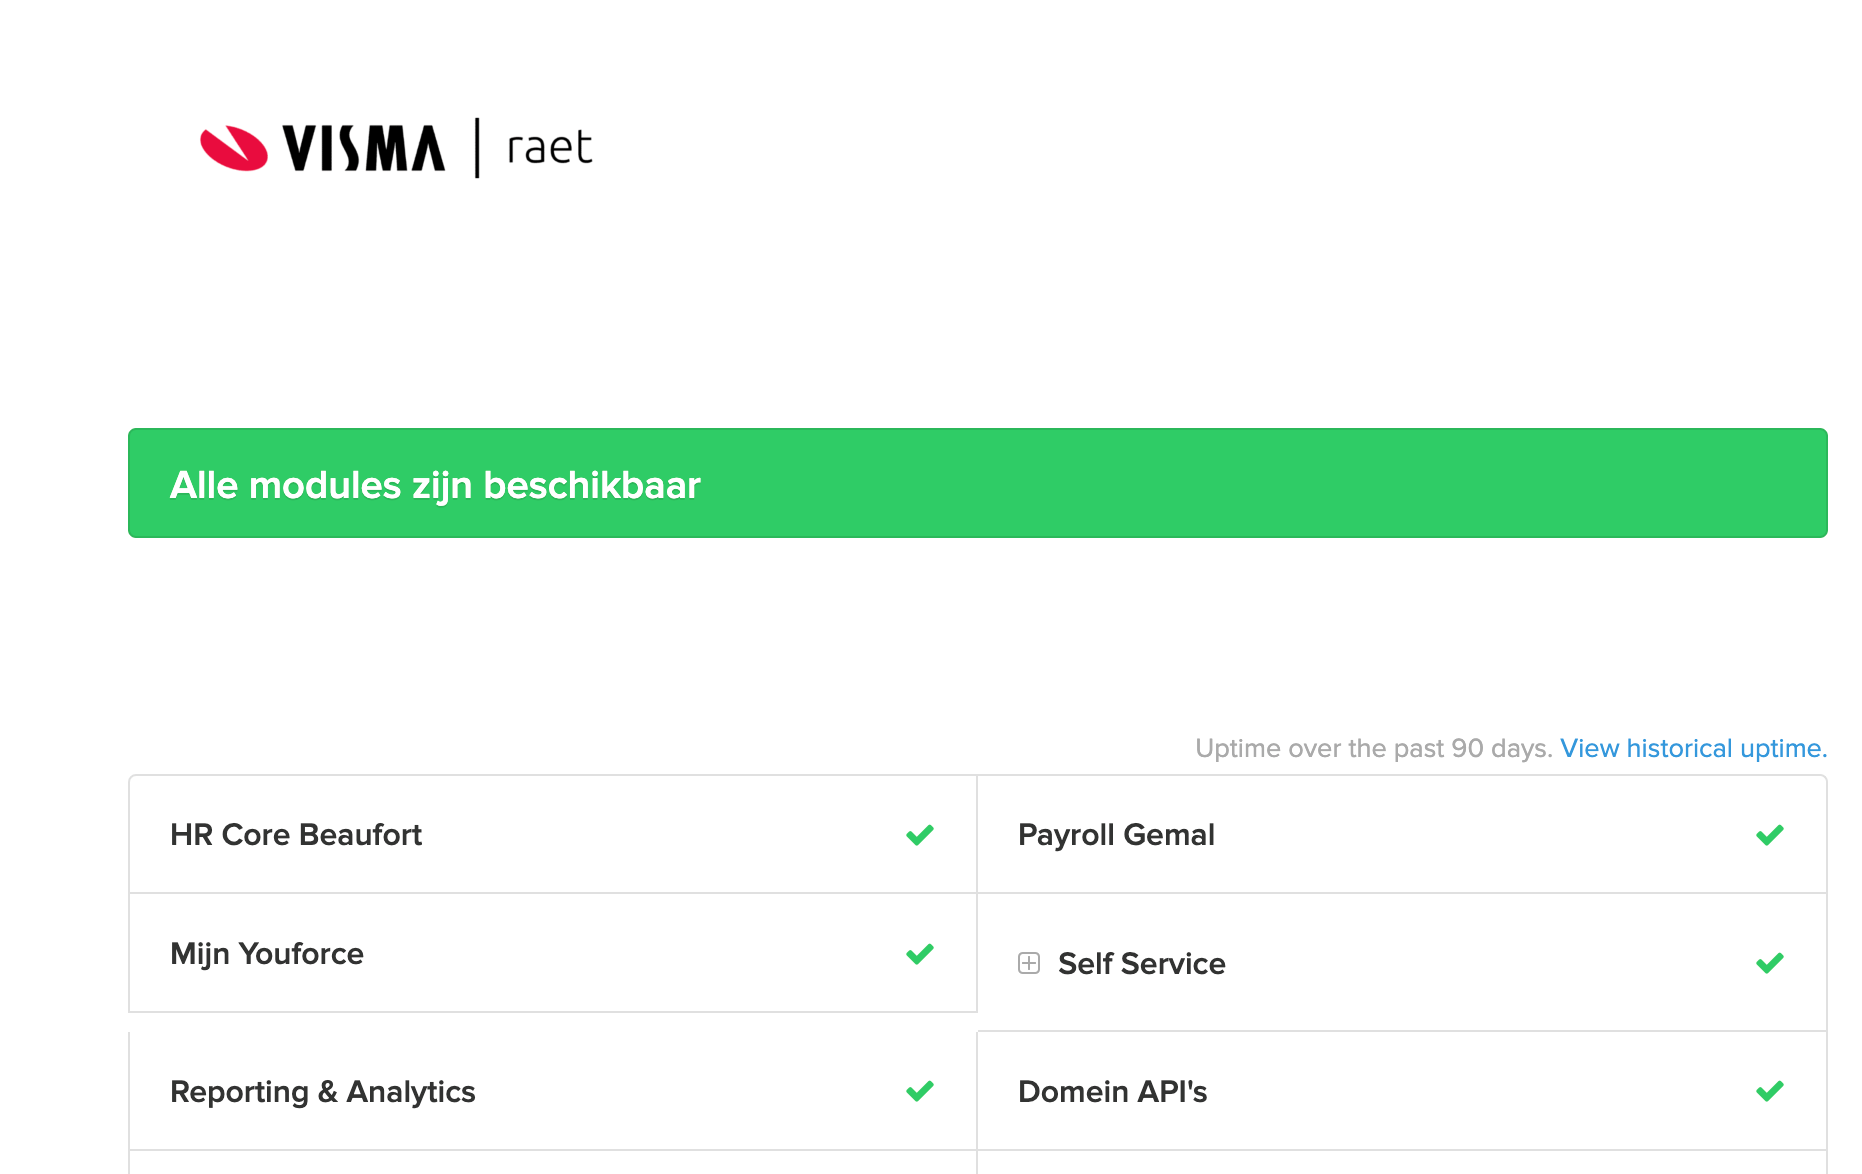
Task: Open the View historical uptime link
Action: click(x=1692, y=748)
